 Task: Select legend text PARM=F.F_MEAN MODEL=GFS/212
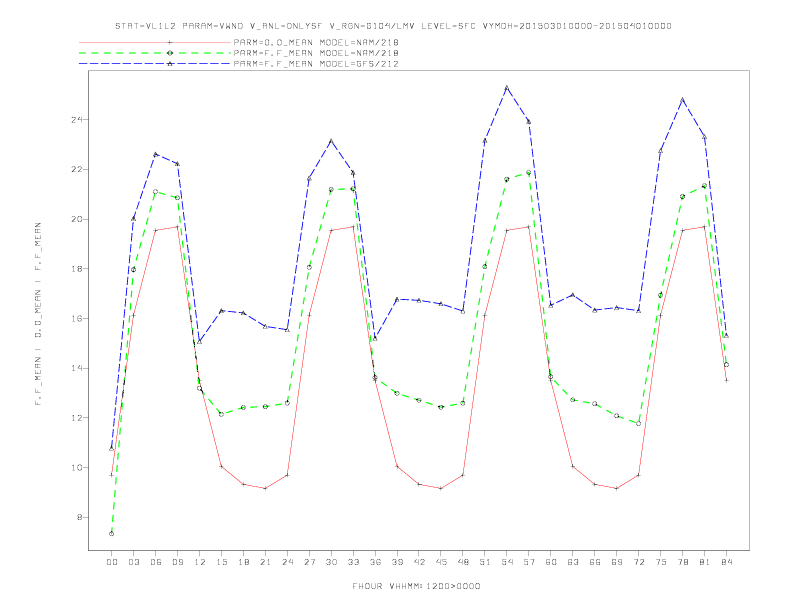click(x=316, y=64)
